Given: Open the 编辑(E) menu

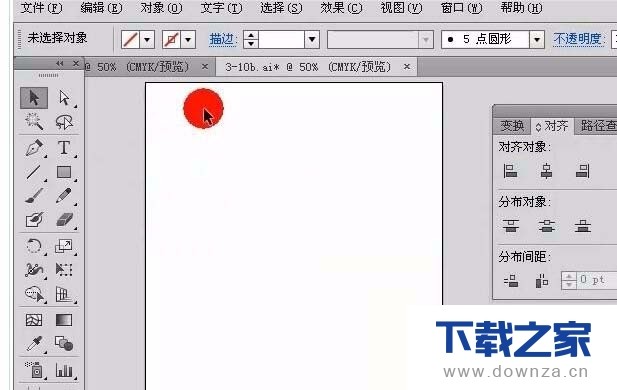Looking at the screenshot, I should coord(102,8).
